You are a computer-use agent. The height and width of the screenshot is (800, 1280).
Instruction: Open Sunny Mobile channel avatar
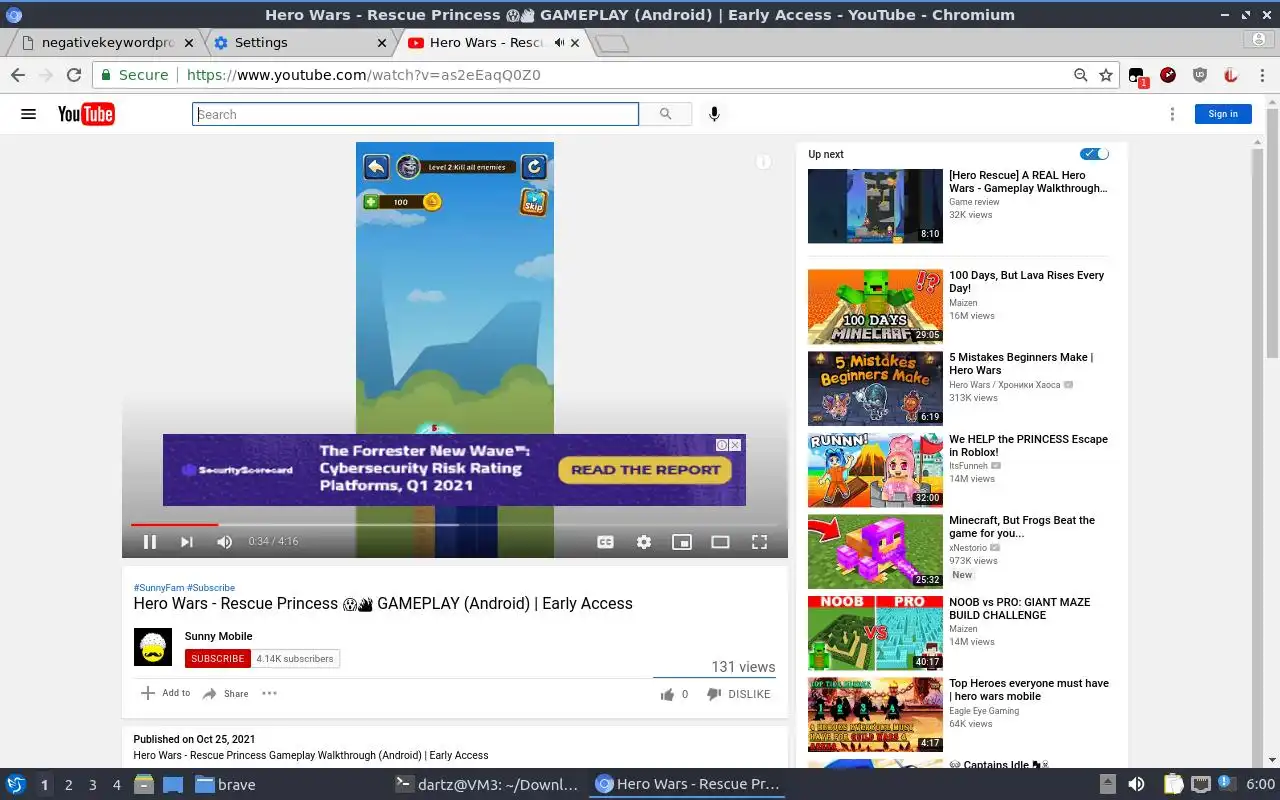click(153, 647)
